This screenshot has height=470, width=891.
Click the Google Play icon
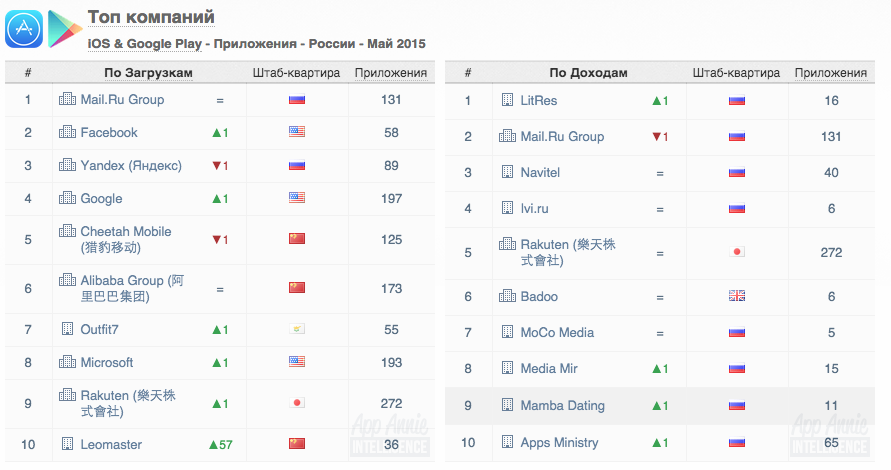click(x=65, y=29)
